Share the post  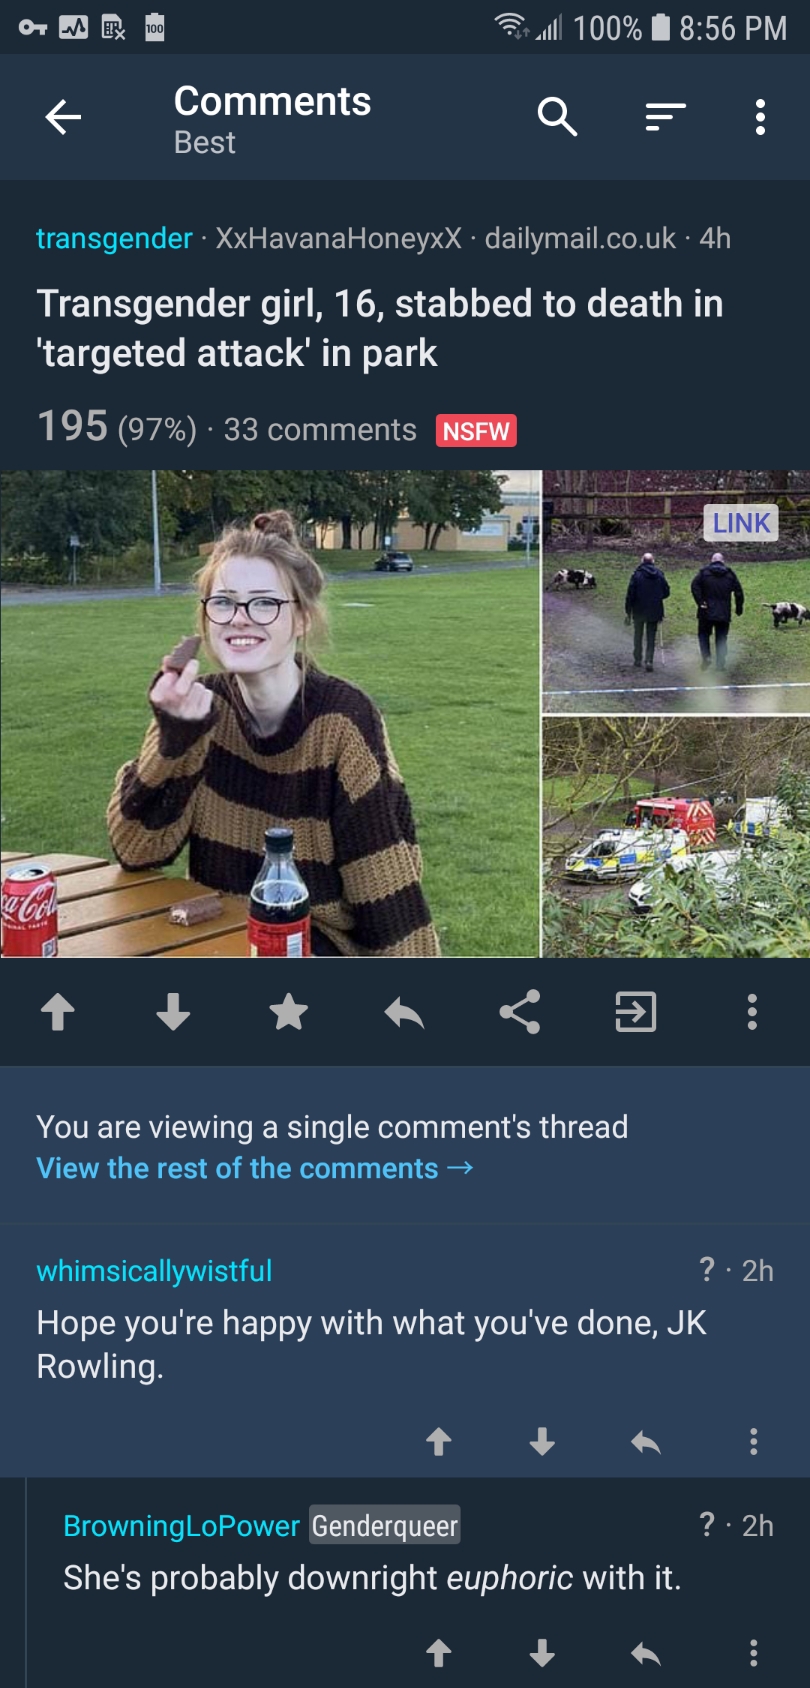[x=520, y=1012]
